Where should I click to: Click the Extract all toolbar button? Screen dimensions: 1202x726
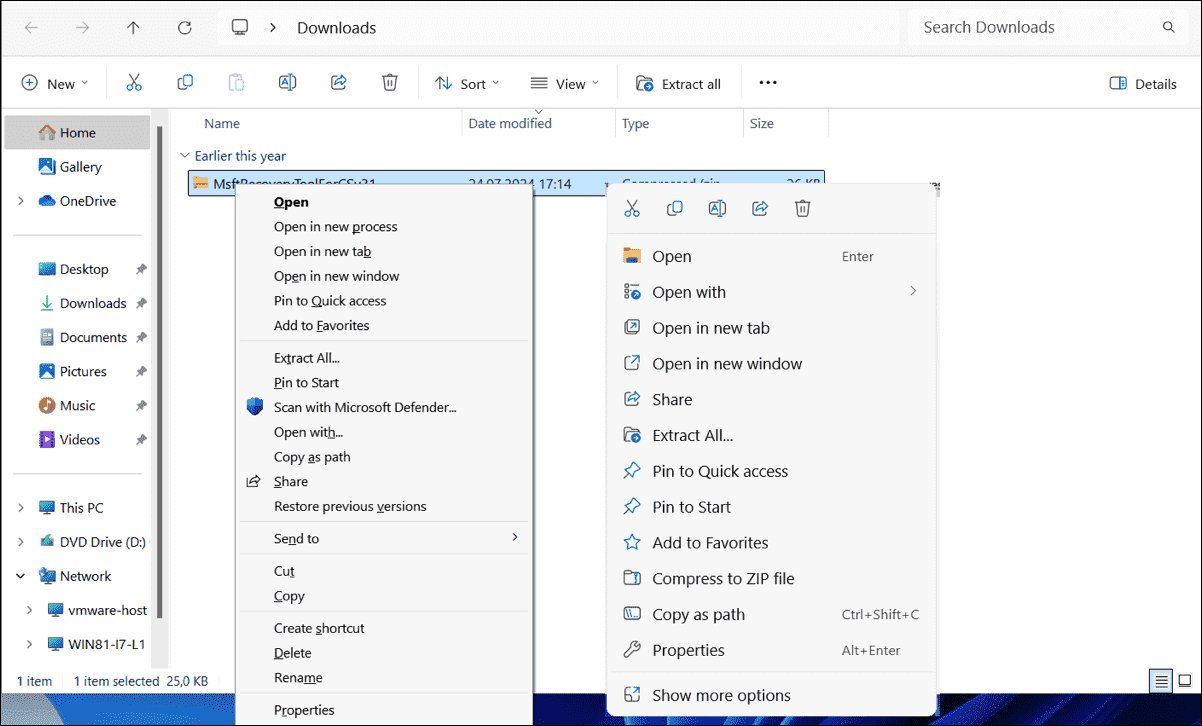(x=678, y=84)
